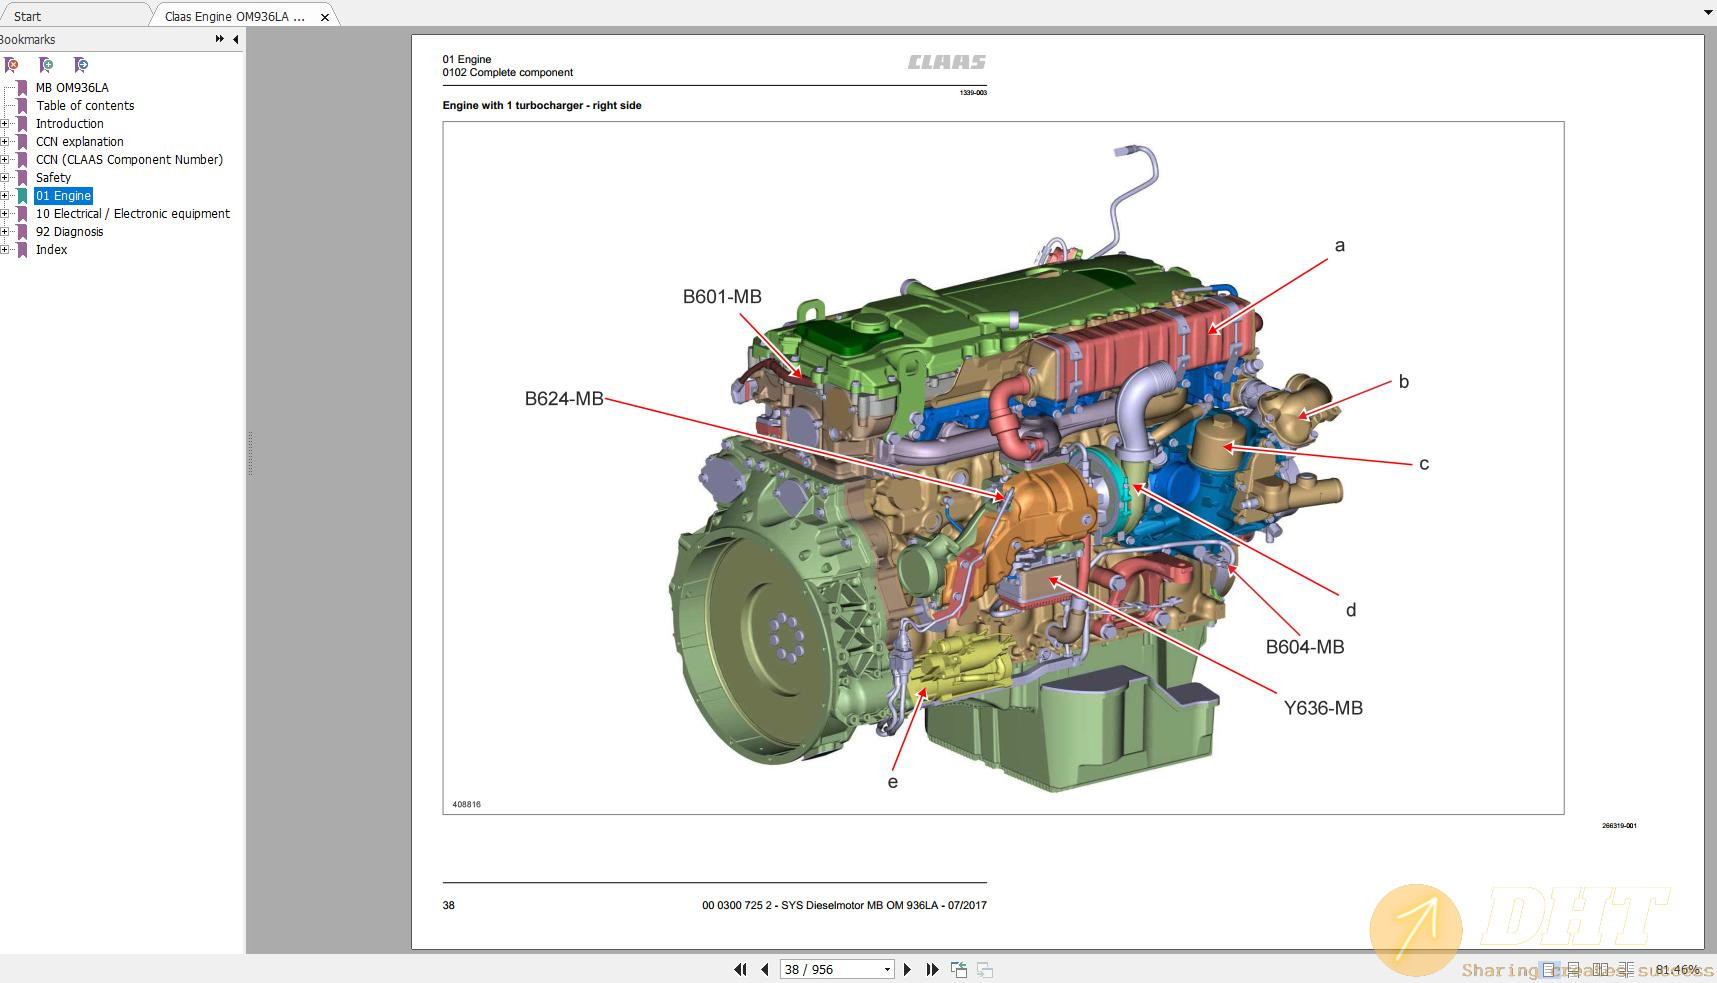Click the go to bookmark icon

[x=81, y=65]
